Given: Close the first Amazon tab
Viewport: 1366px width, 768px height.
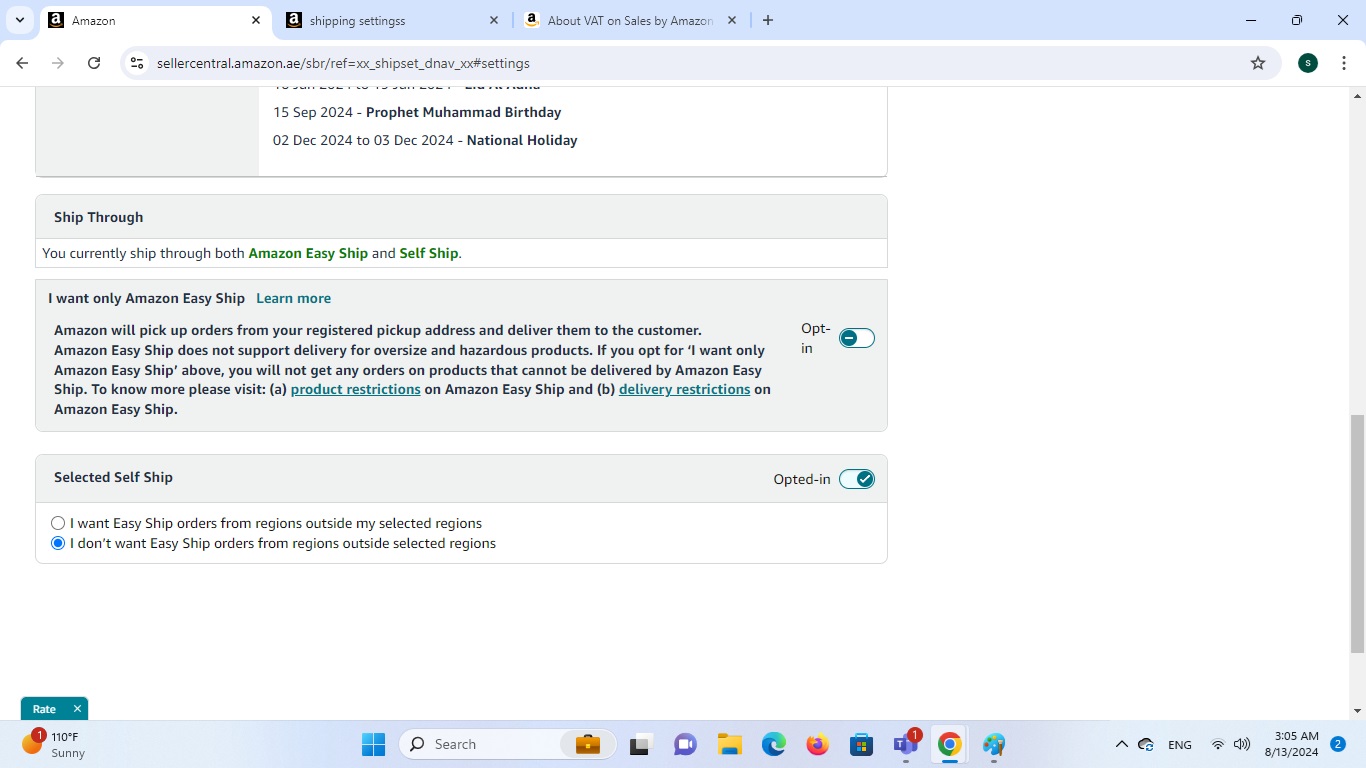Looking at the screenshot, I should point(256,20).
